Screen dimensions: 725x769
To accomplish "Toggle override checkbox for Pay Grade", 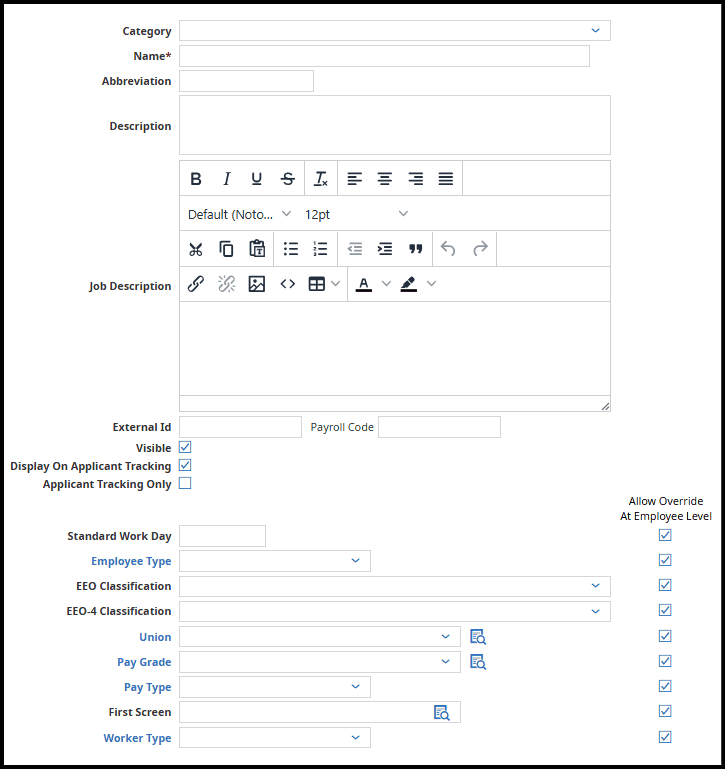I will [665, 661].
